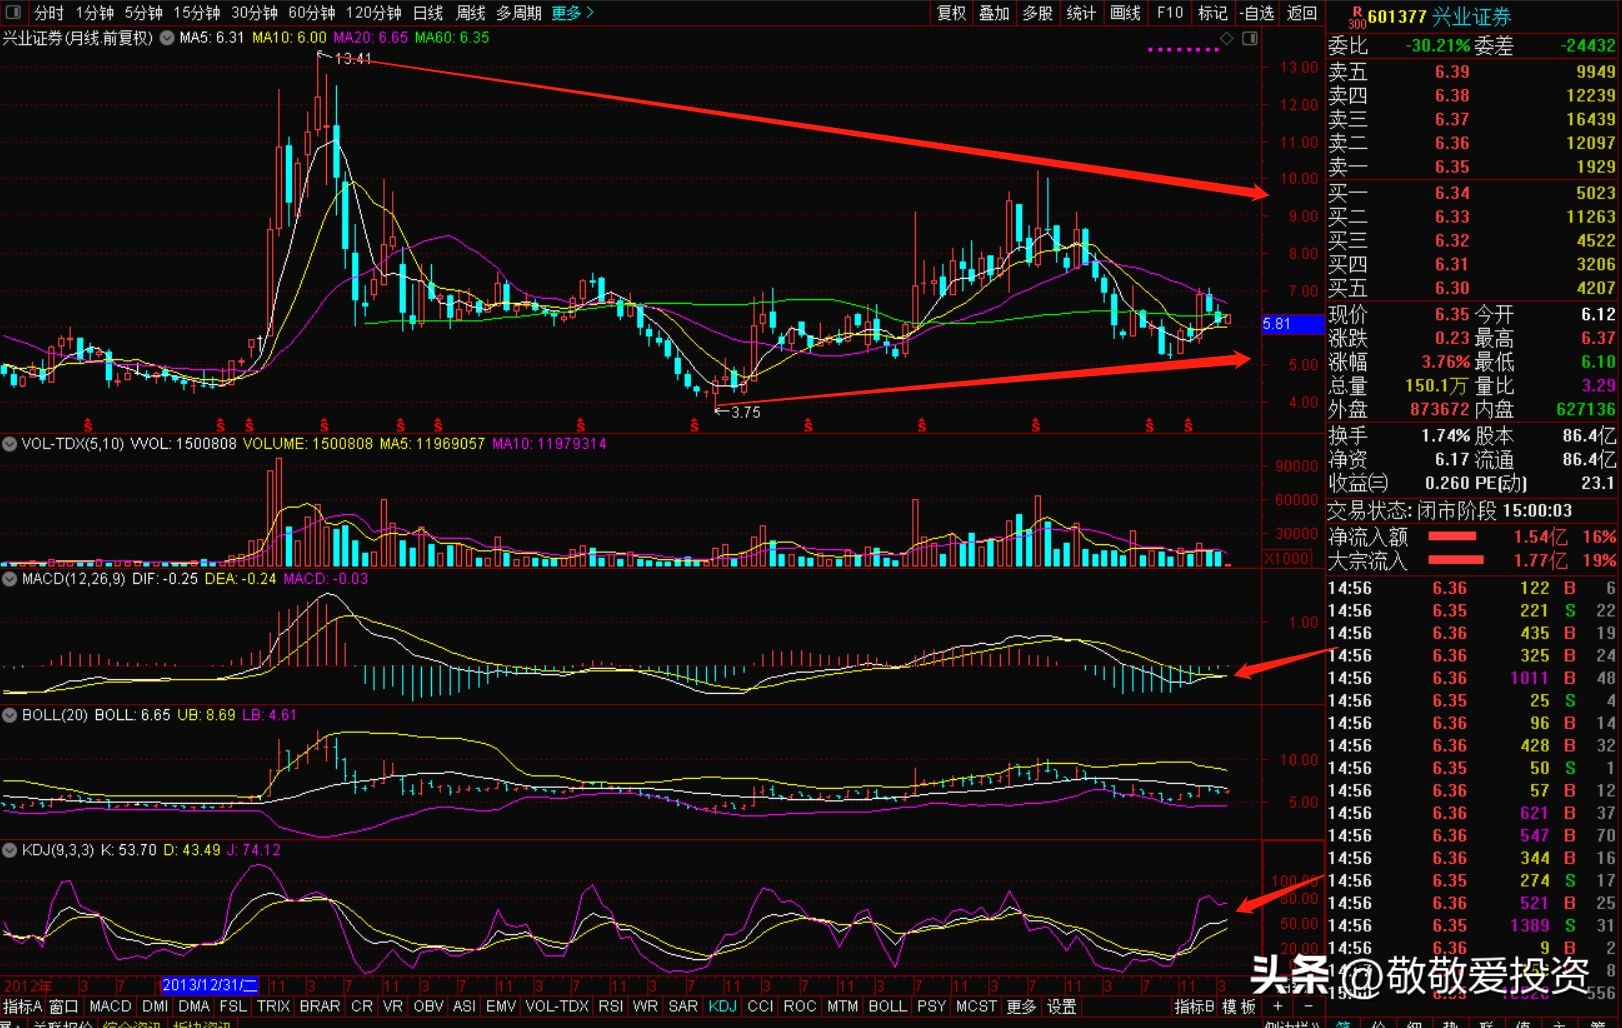The image size is (1622, 1028).
Task: Open the bottom 更多 indicators list
Action: pos(1021,1006)
